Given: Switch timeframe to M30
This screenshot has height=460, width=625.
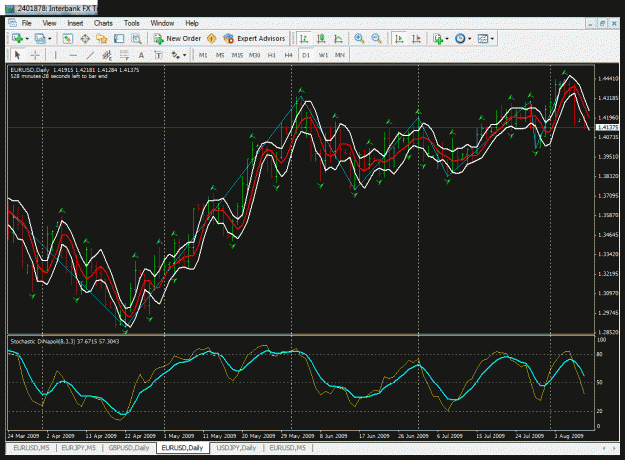Looking at the screenshot, I should (x=254, y=55).
